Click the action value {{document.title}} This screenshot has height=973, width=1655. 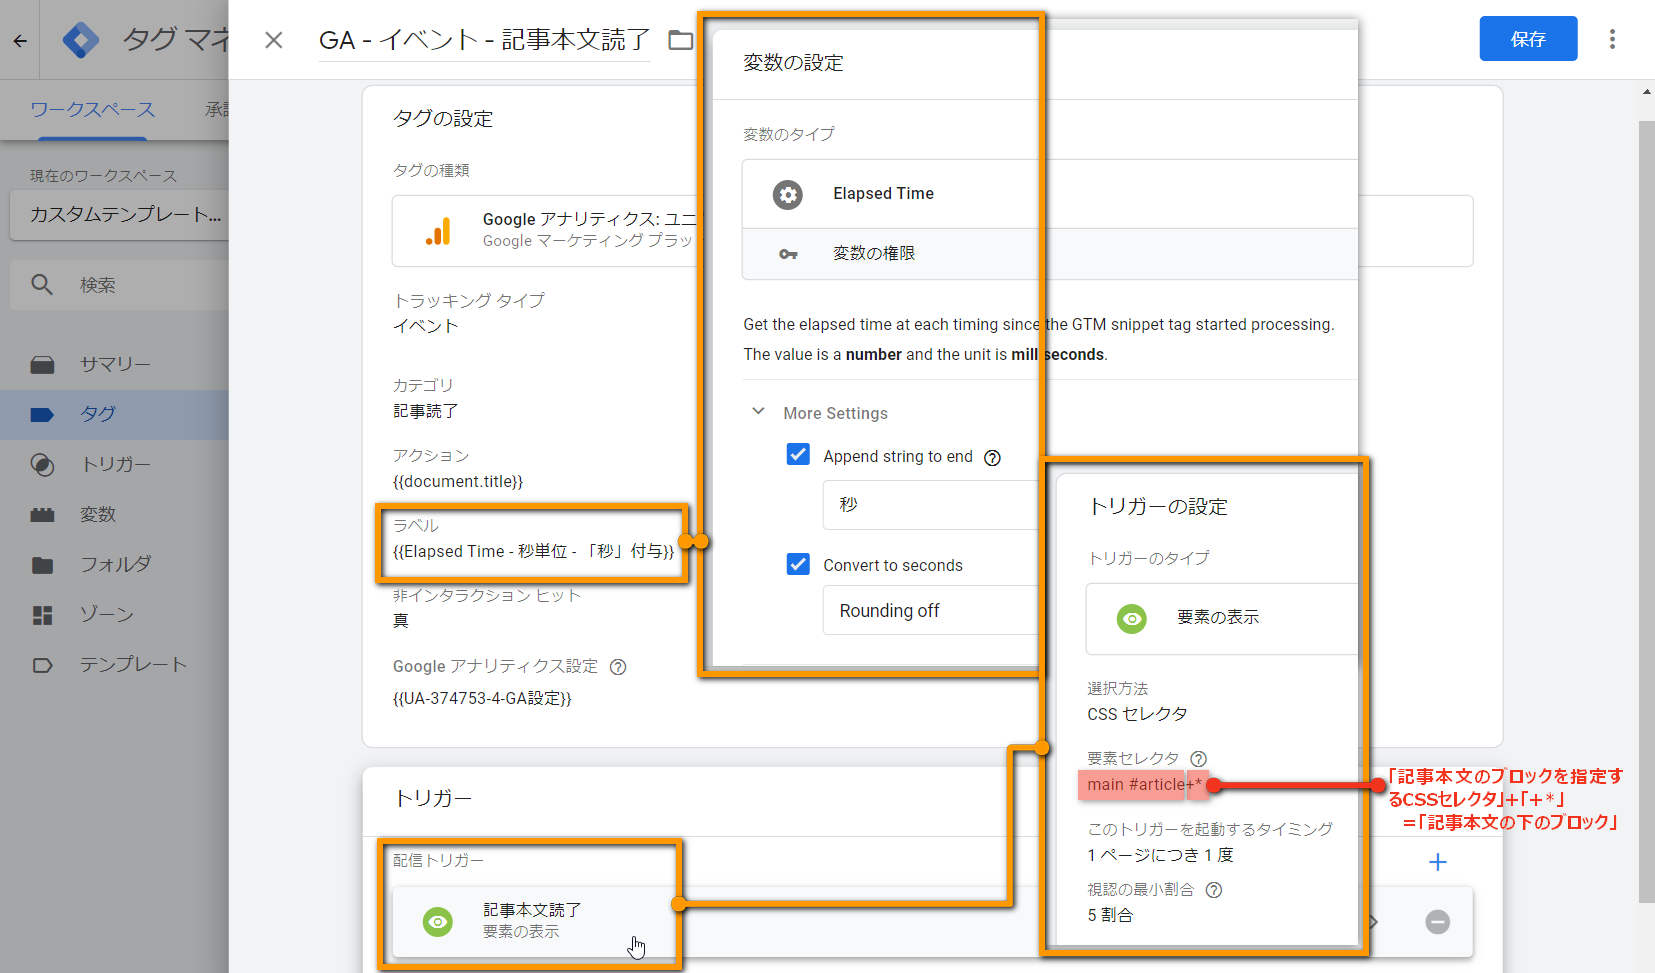tap(458, 481)
